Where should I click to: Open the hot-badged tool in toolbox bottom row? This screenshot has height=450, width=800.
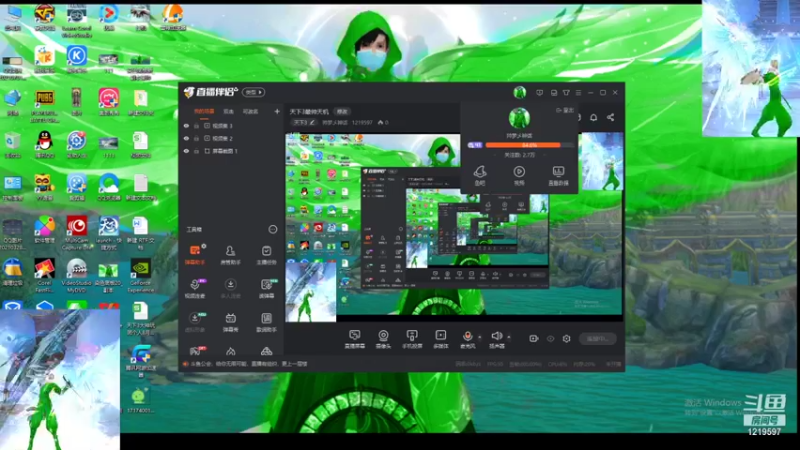click(195, 351)
